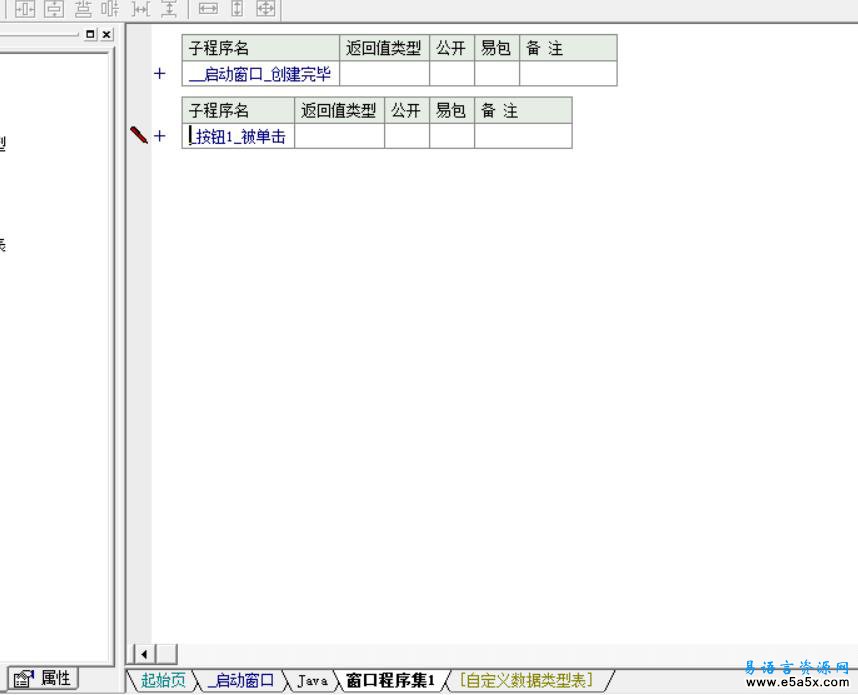Image resolution: width=858 pixels, height=695 pixels.
Task: Switch to the 属性 panel tab
Action: click(43, 679)
